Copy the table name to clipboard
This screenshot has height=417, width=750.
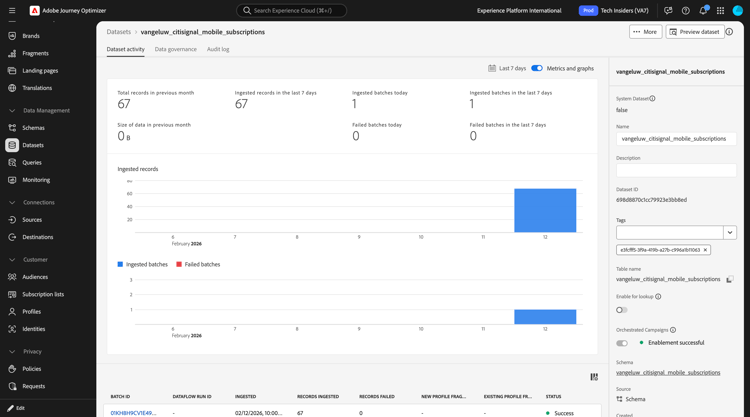[729, 279]
